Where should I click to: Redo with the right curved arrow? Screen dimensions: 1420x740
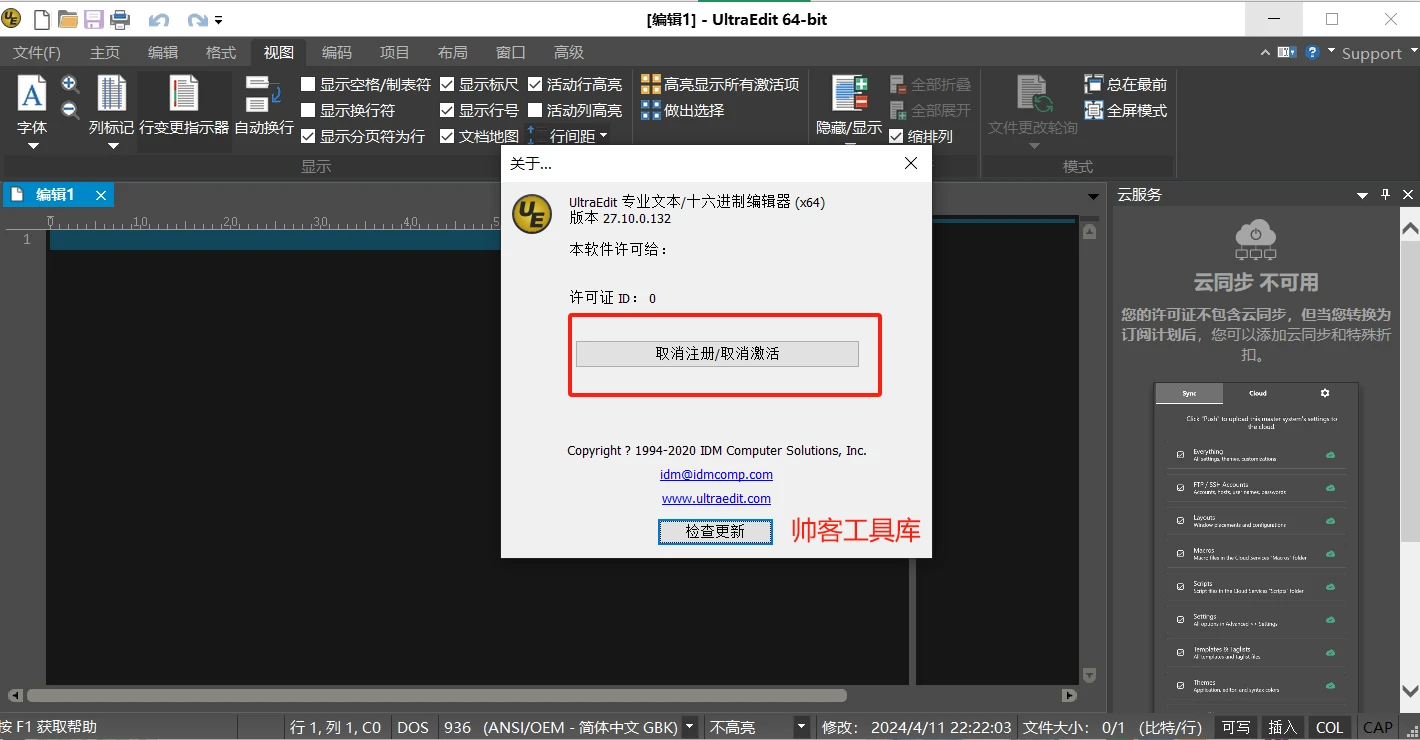[x=197, y=20]
